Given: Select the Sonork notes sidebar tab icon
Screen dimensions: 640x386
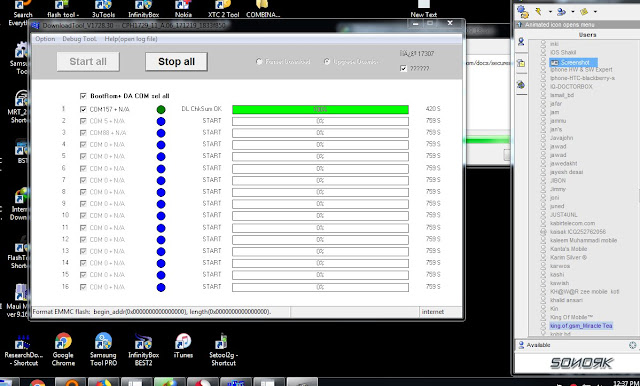Looking at the screenshot, I should coord(521,63).
